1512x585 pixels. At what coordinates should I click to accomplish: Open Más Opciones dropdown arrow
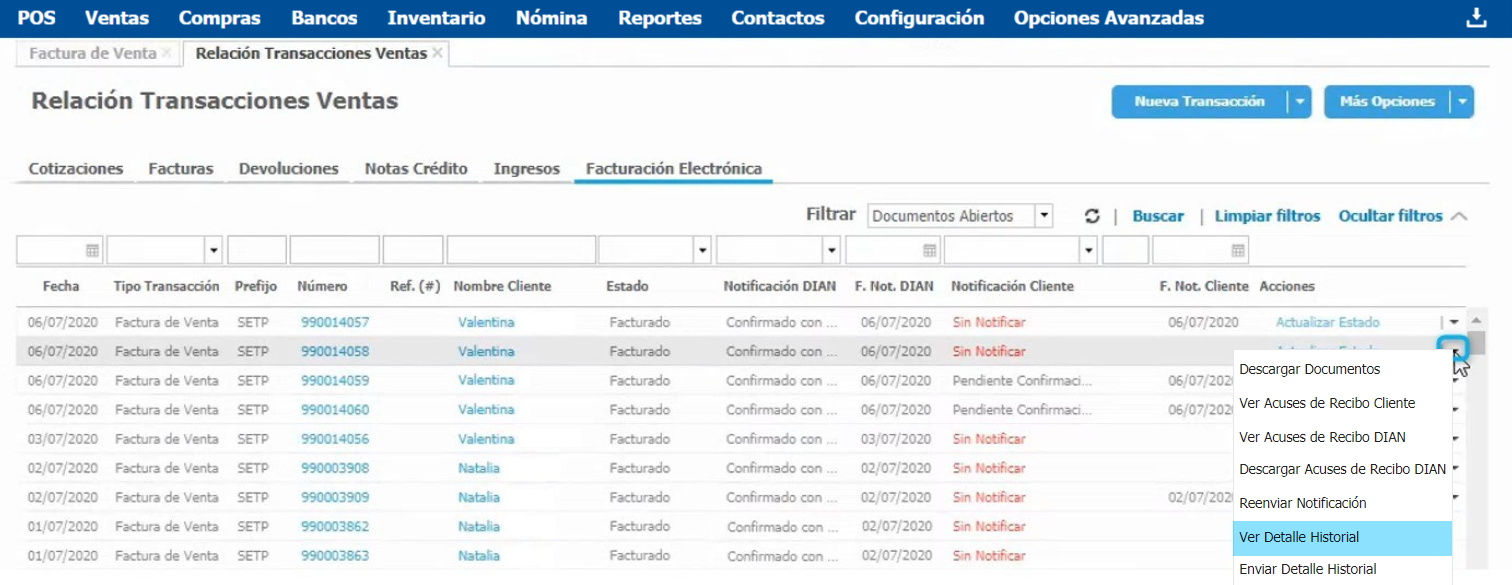click(x=1462, y=102)
